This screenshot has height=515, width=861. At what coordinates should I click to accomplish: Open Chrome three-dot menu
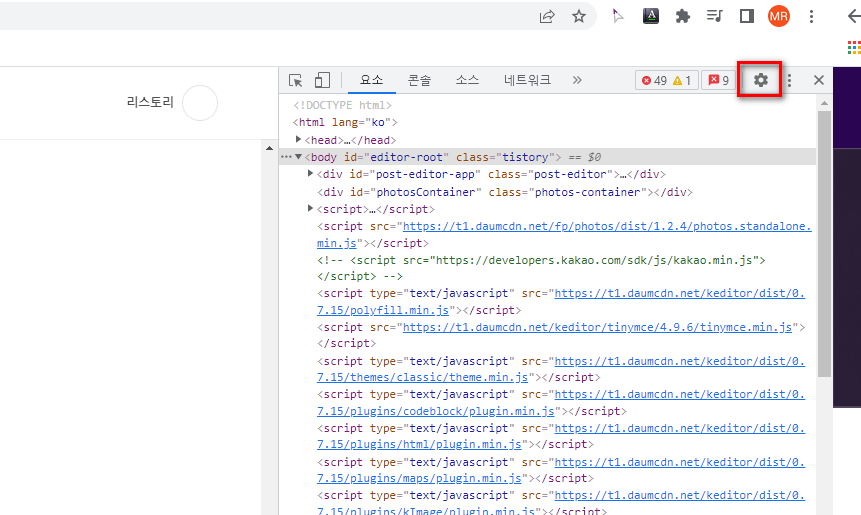[811, 16]
